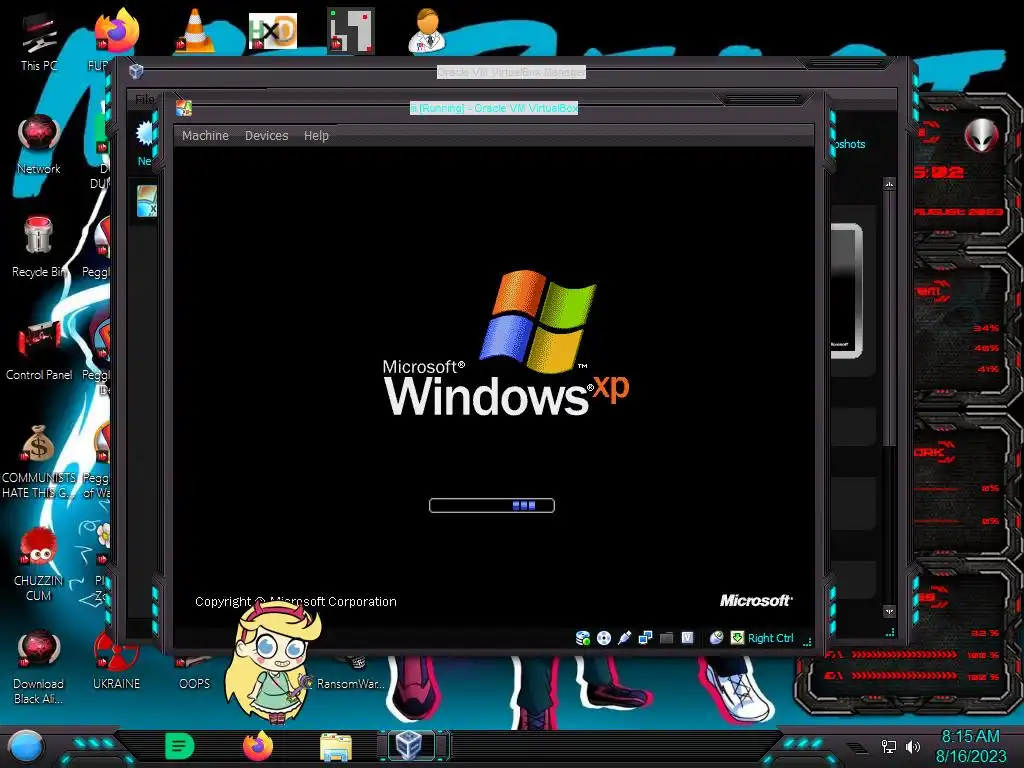Open the doctor figure desktop shortcut
This screenshot has width=1024, height=768.
(428, 31)
